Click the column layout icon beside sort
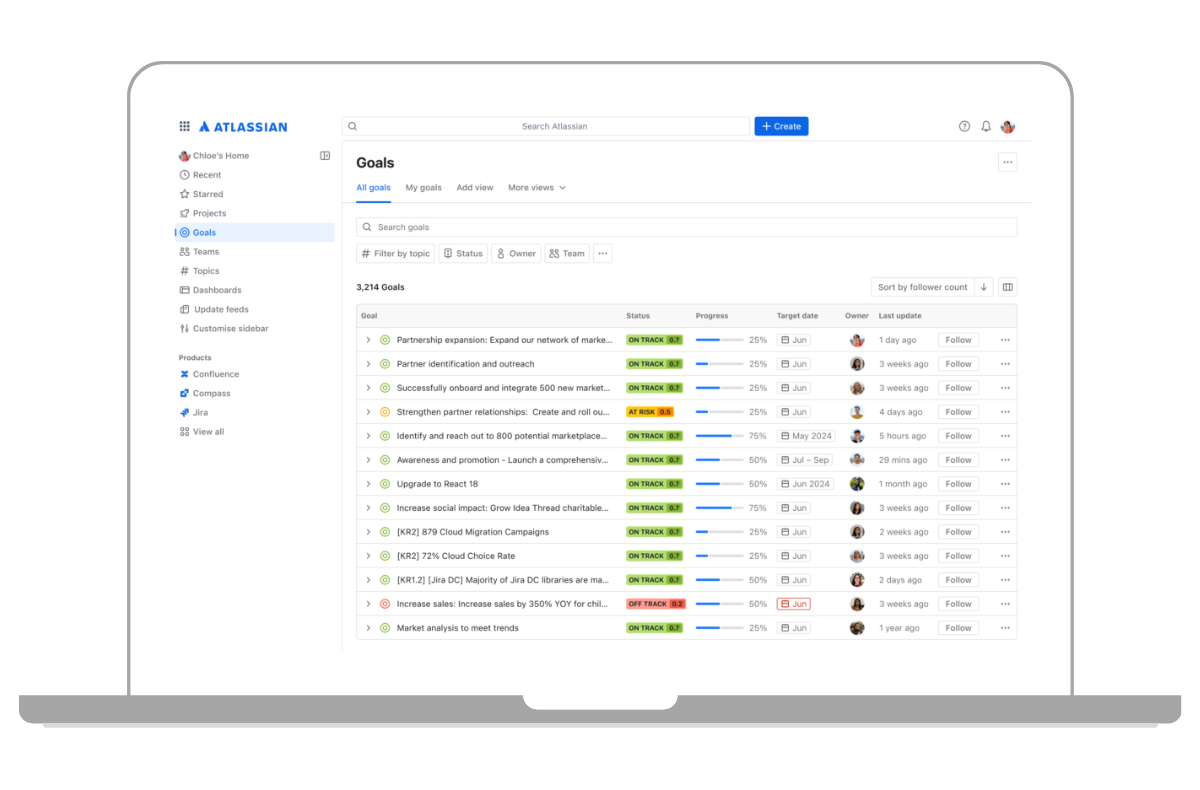This screenshot has width=1200, height=790. point(1007,287)
